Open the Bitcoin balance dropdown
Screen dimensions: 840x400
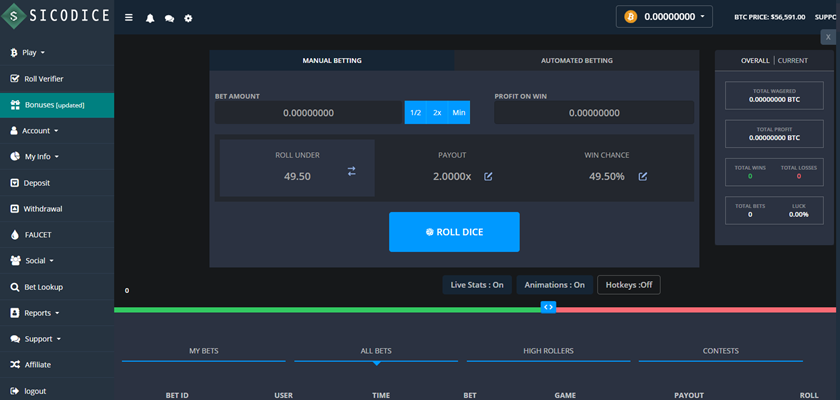pyautogui.click(x=664, y=17)
